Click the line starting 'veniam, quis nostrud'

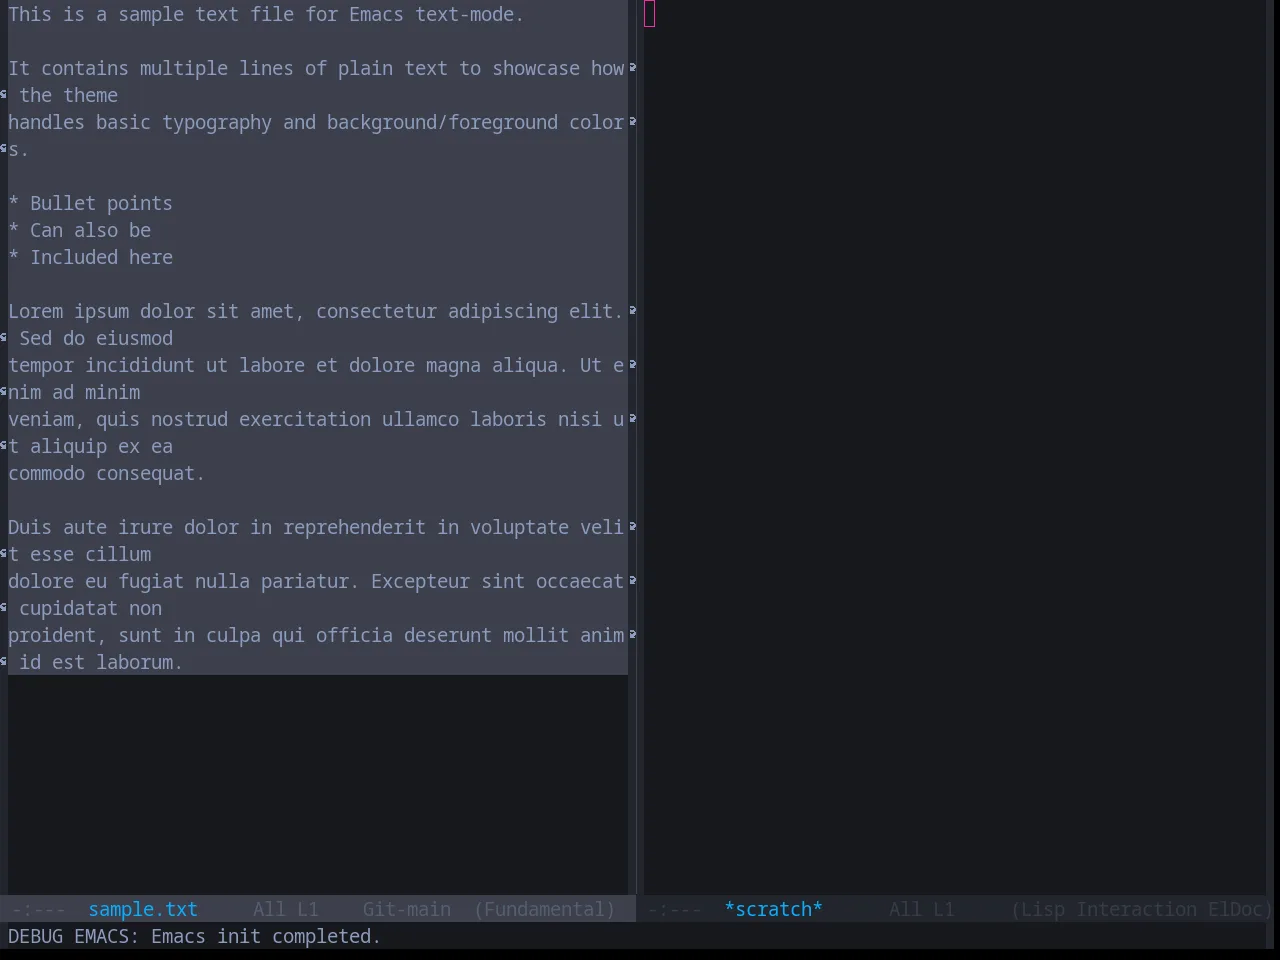316,419
